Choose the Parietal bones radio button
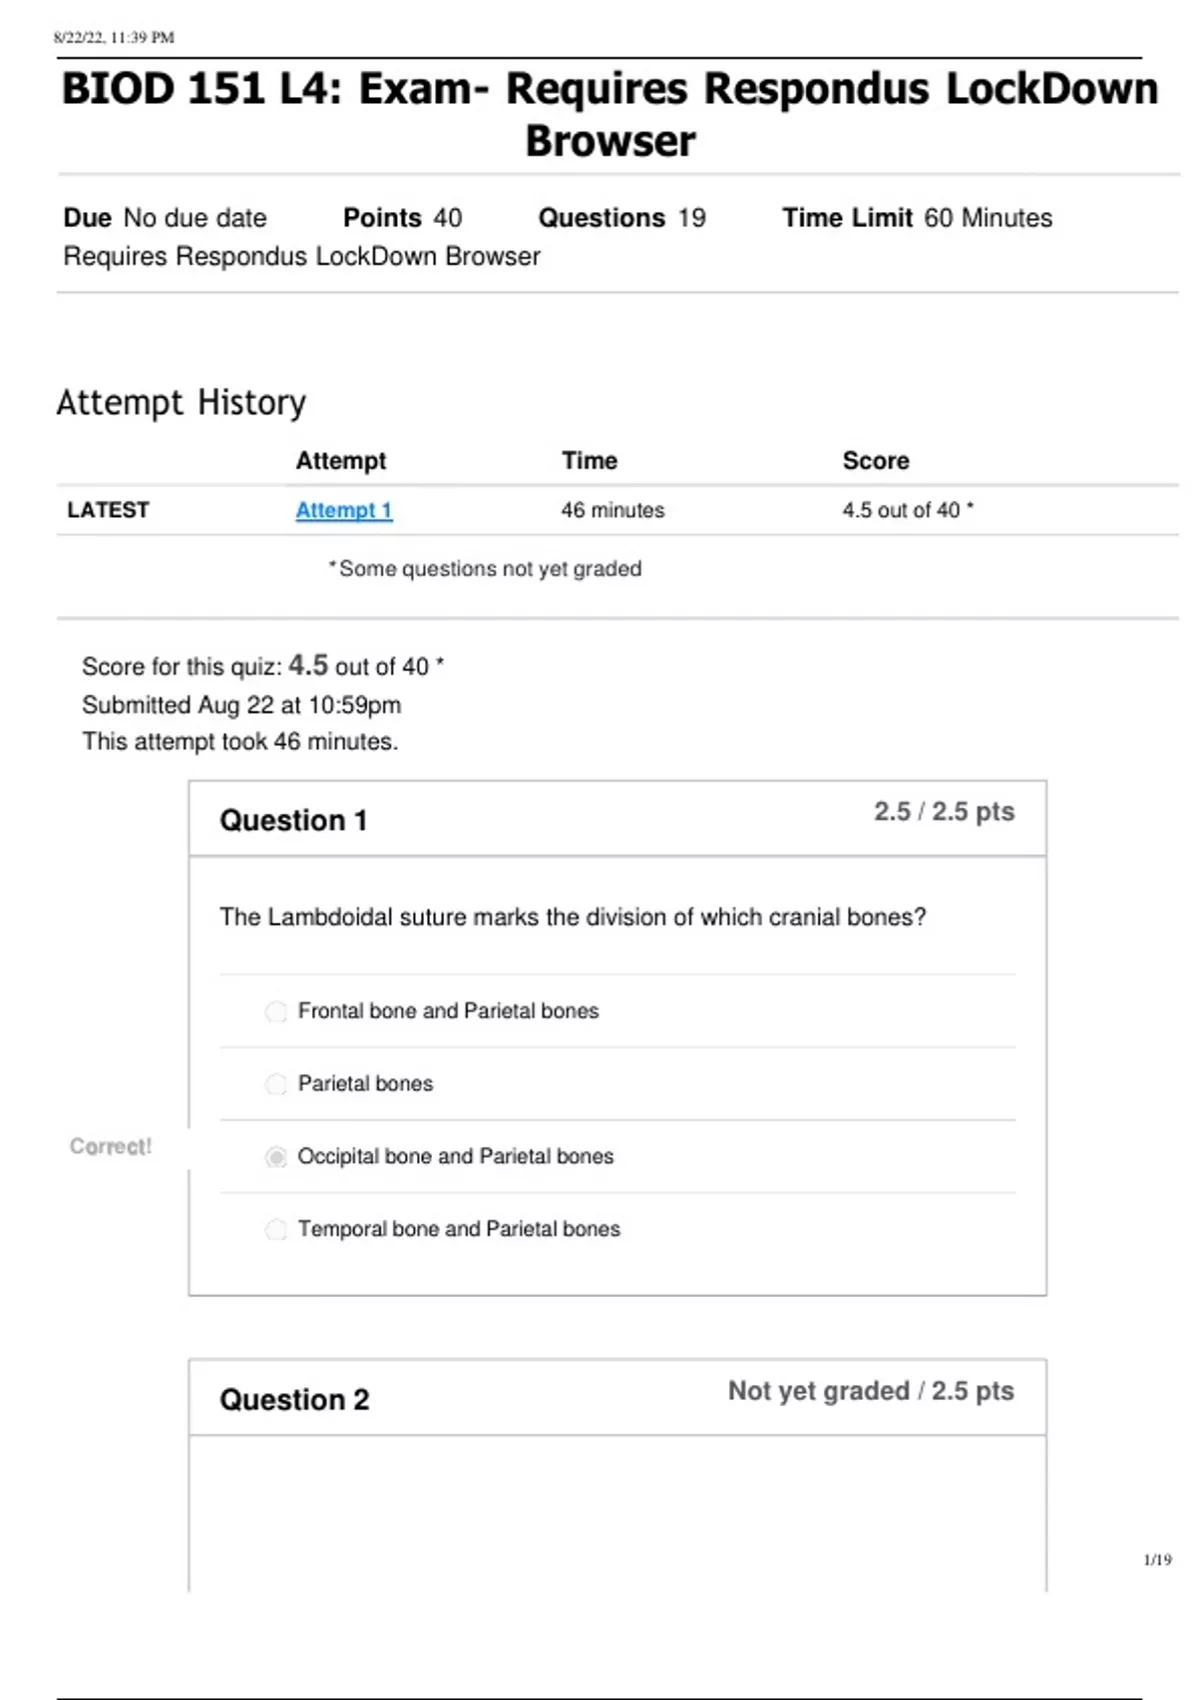The height and width of the screenshot is (1700, 1200). [x=276, y=1084]
